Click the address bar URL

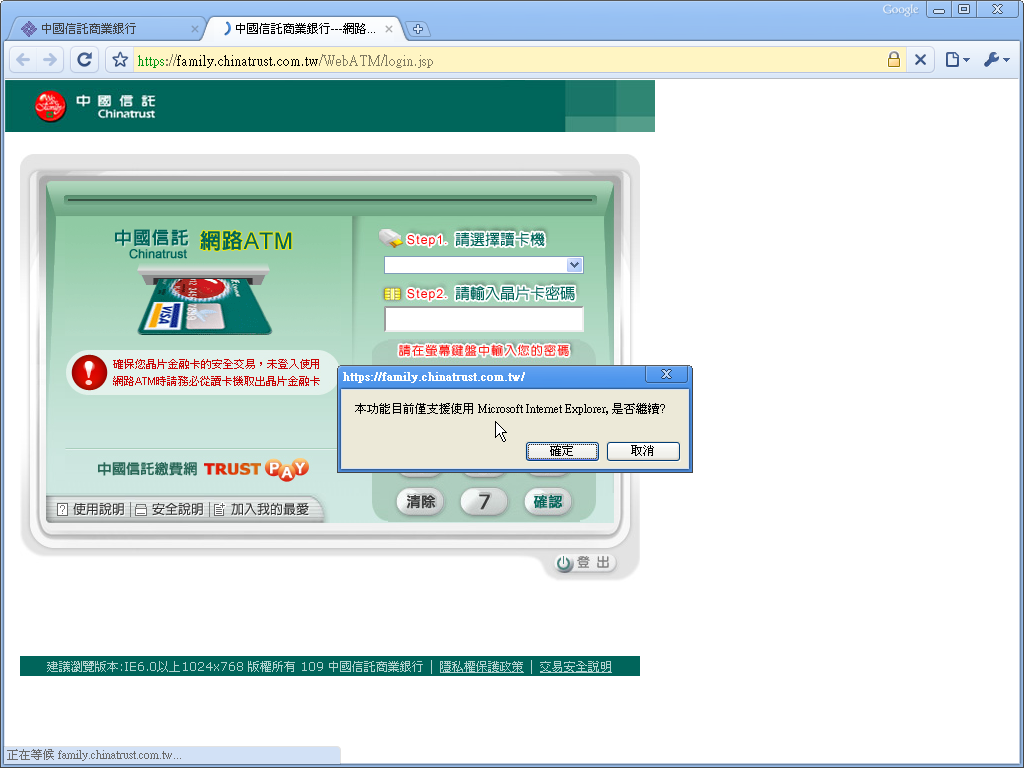[x=285, y=61]
